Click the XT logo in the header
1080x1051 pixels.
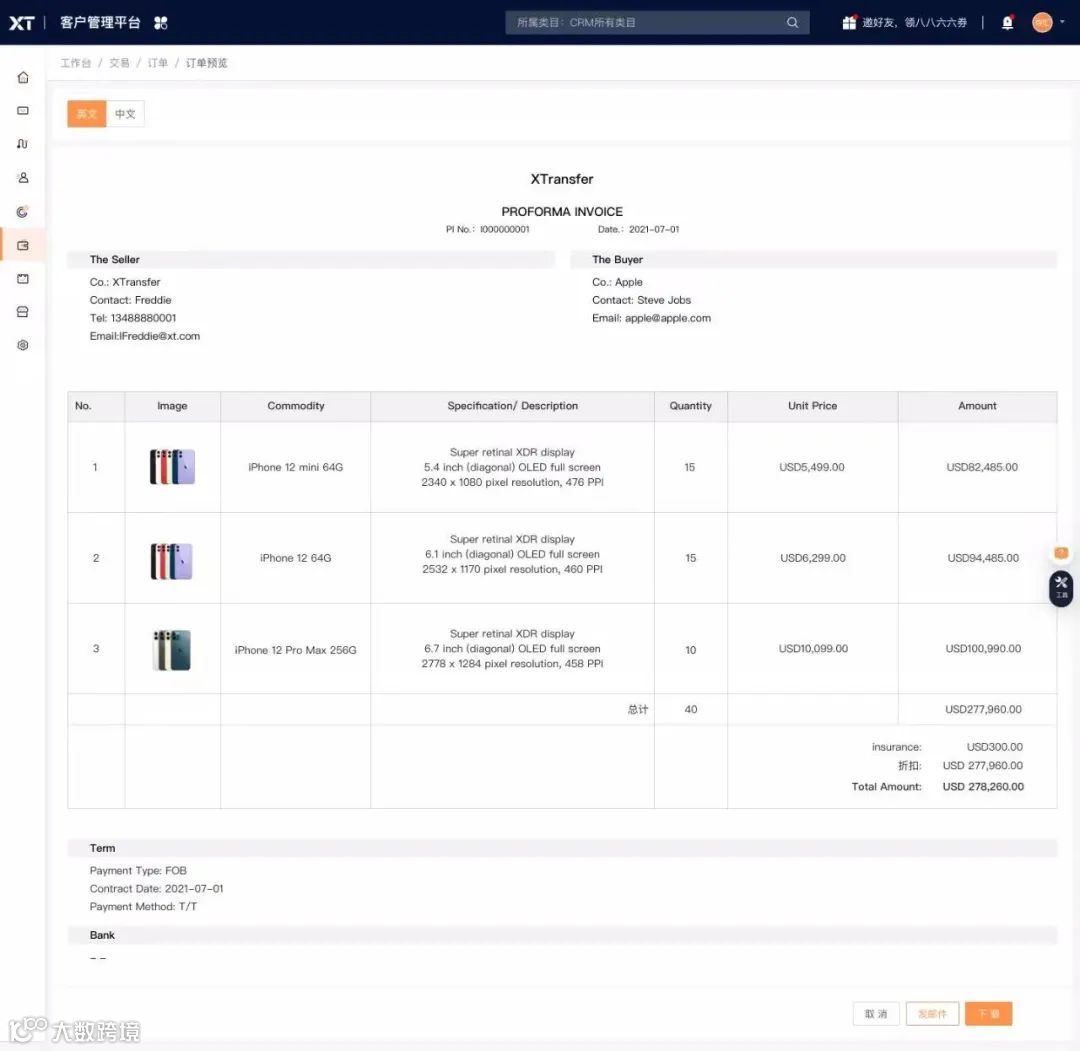(21, 23)
